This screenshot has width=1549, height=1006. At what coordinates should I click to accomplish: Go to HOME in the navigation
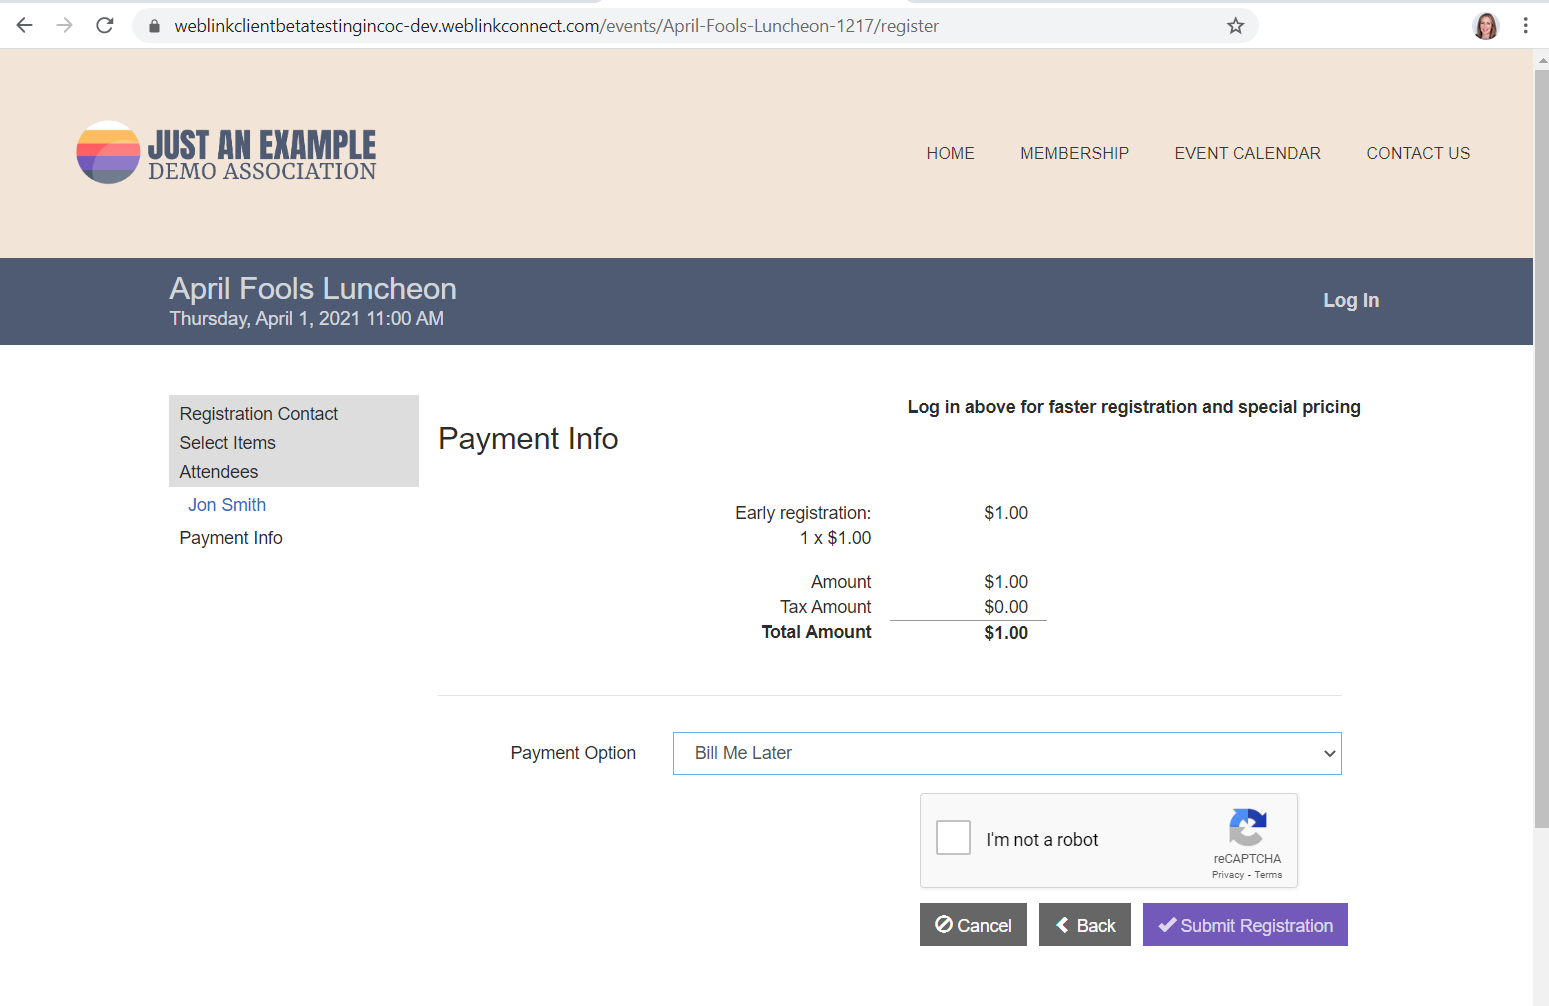950,153
